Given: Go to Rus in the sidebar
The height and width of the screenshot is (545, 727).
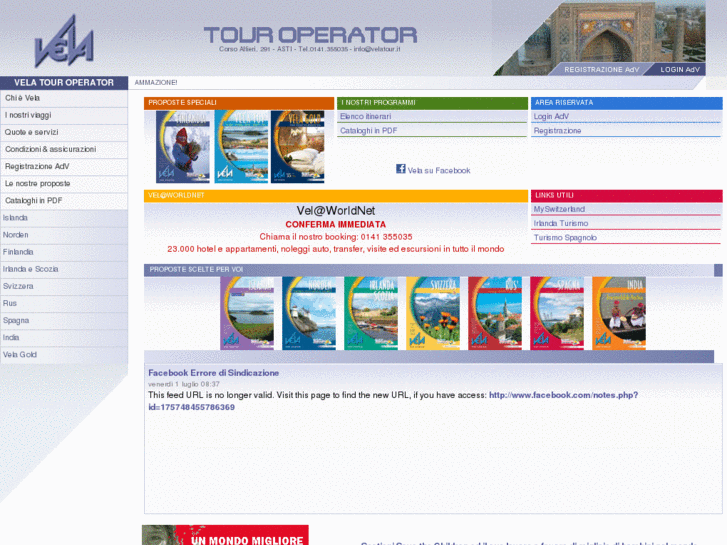Looking at the screenshot, I should point(64,304).
